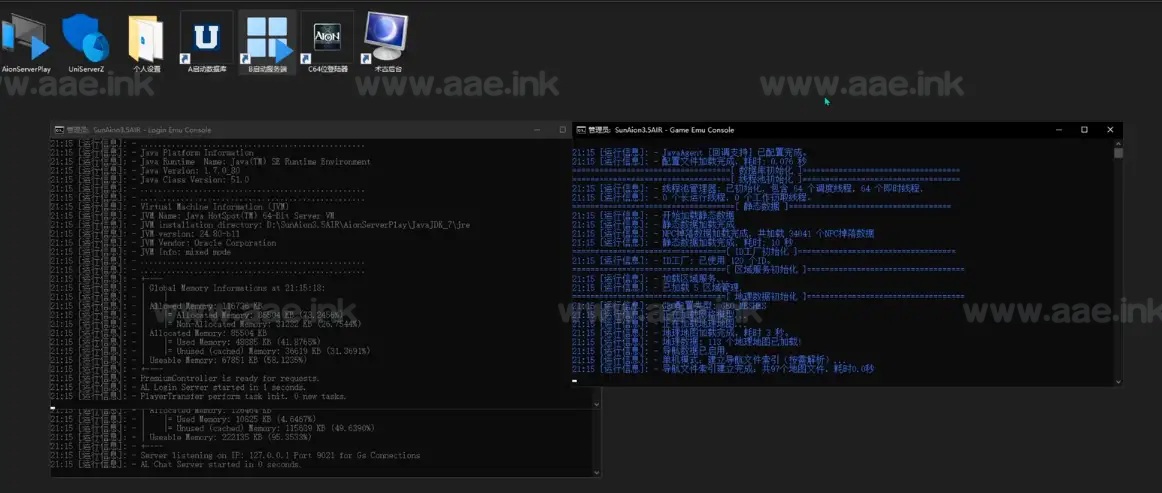Click the Game Emu Console window icon
1162x493 pixels.
click(580, 130)
